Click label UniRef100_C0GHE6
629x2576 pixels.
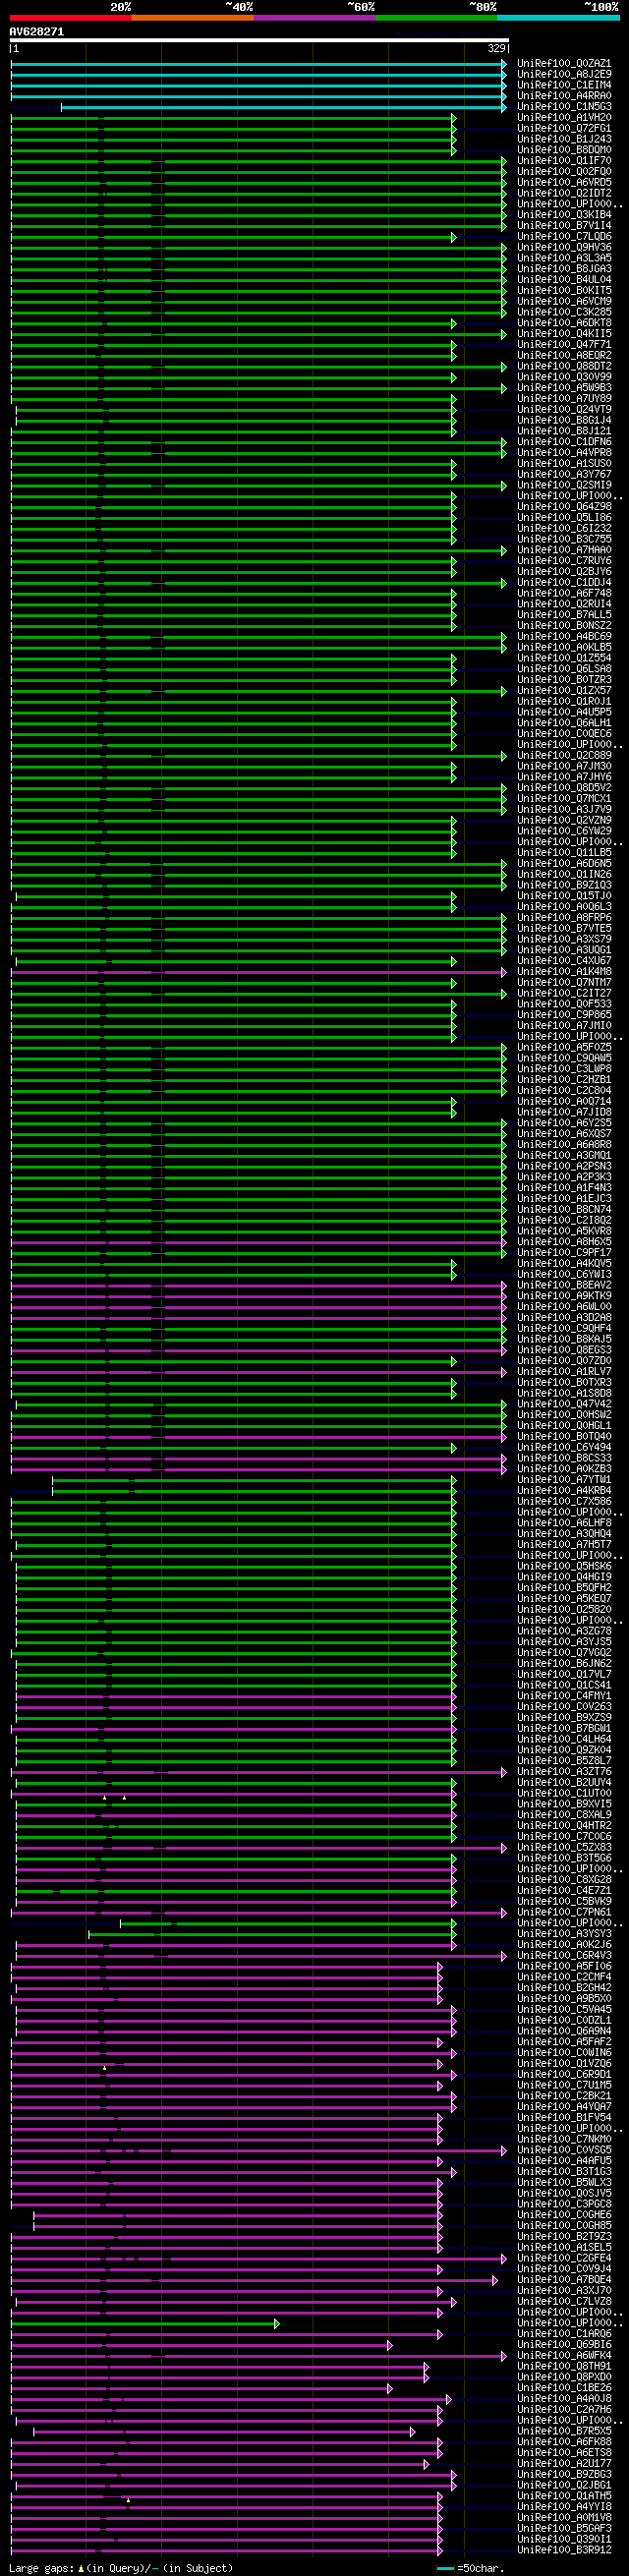(x=564, y=2216)
